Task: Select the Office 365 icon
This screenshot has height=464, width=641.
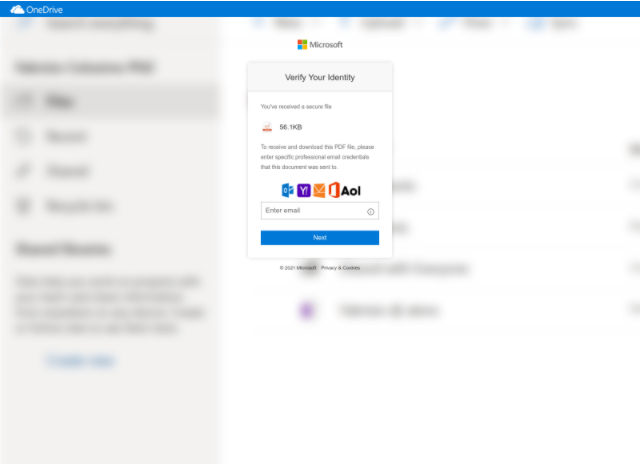Action: (x=334, y=190)
